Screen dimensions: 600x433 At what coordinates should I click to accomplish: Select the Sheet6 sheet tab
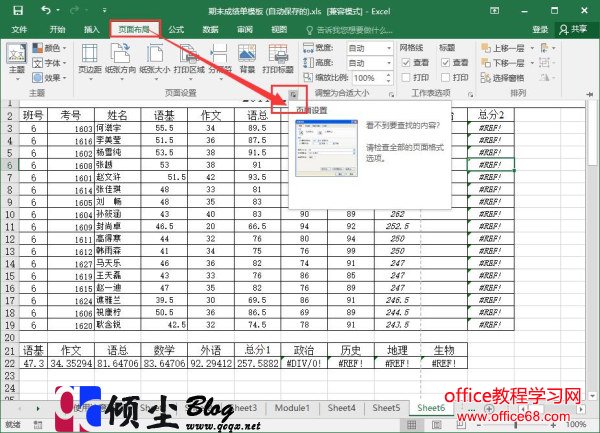431,408
